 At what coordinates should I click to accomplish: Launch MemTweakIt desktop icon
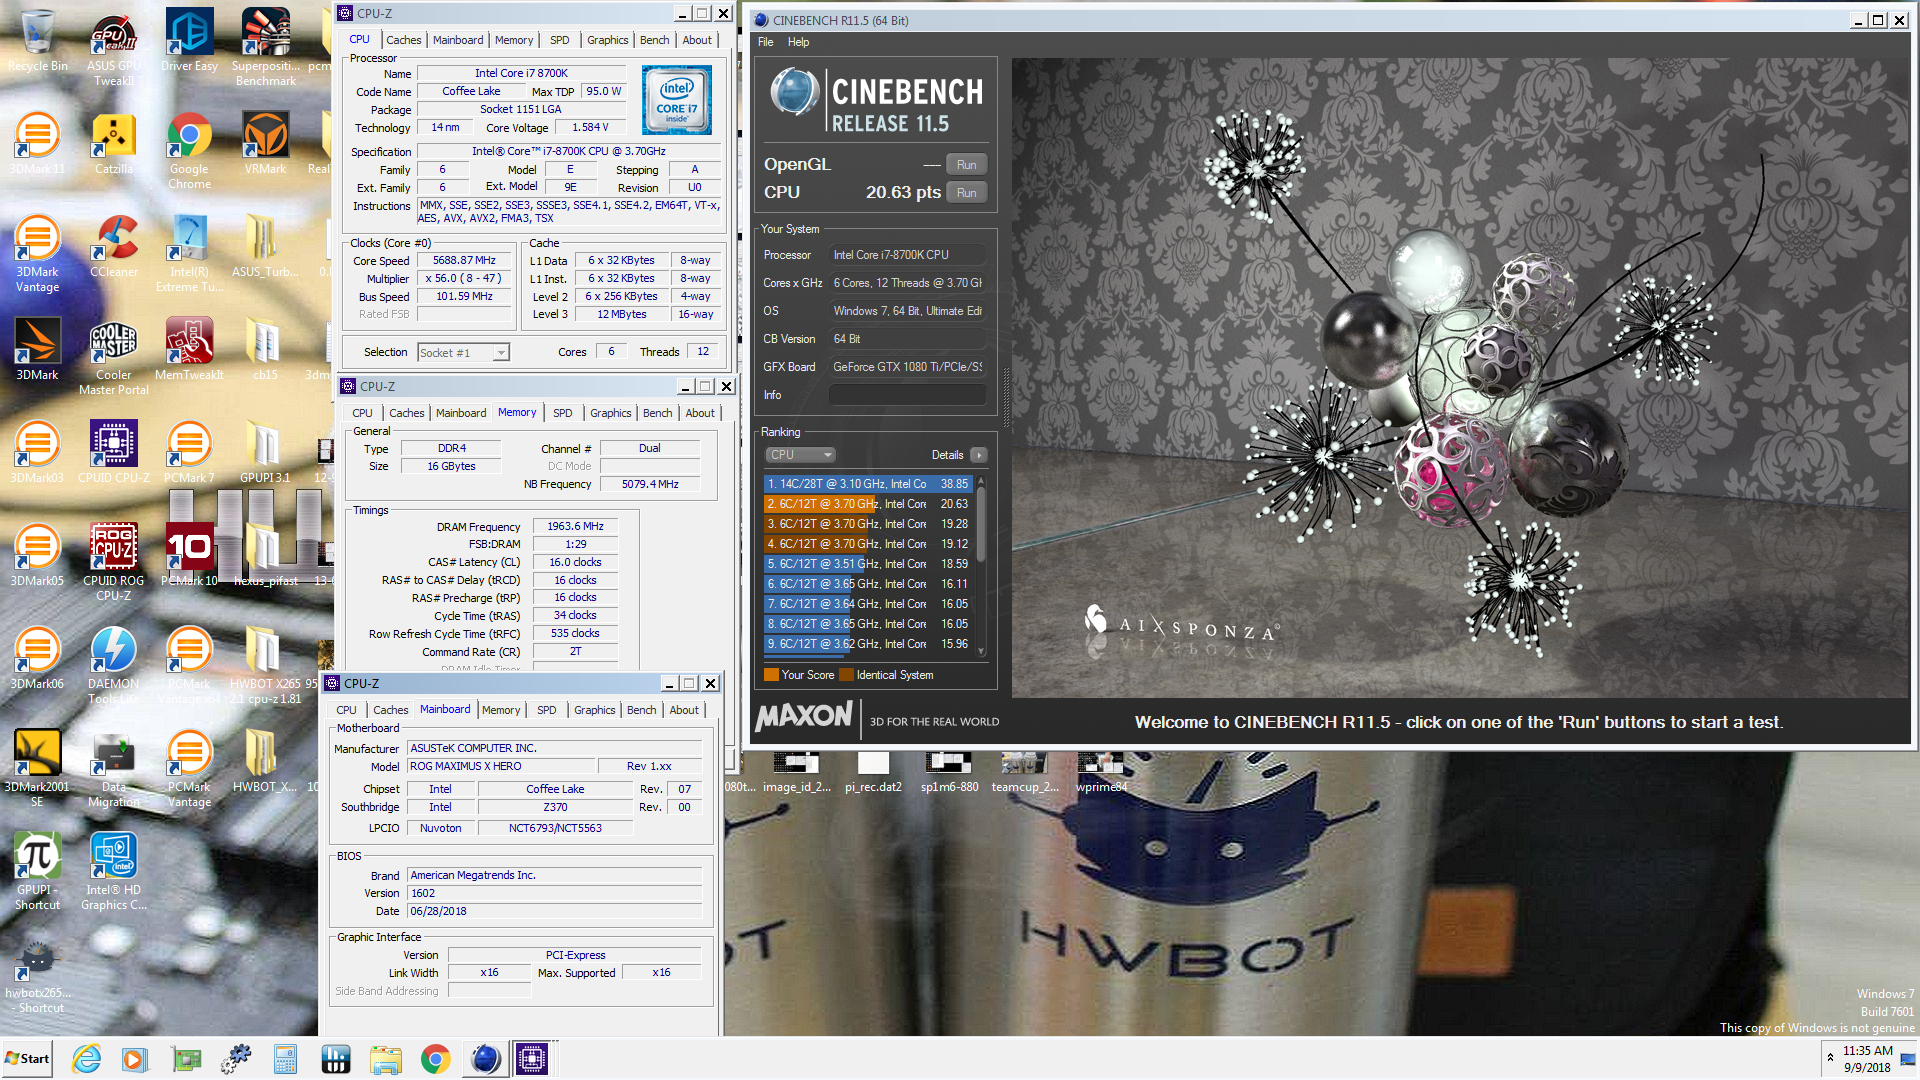point(189,350)
